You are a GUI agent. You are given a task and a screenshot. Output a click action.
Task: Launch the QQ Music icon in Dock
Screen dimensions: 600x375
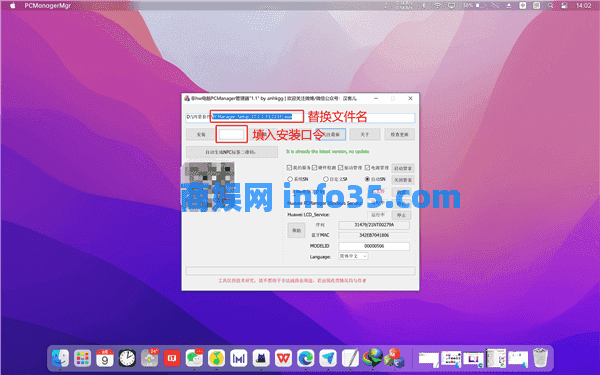pyautogui.click(x=217, y=359)
